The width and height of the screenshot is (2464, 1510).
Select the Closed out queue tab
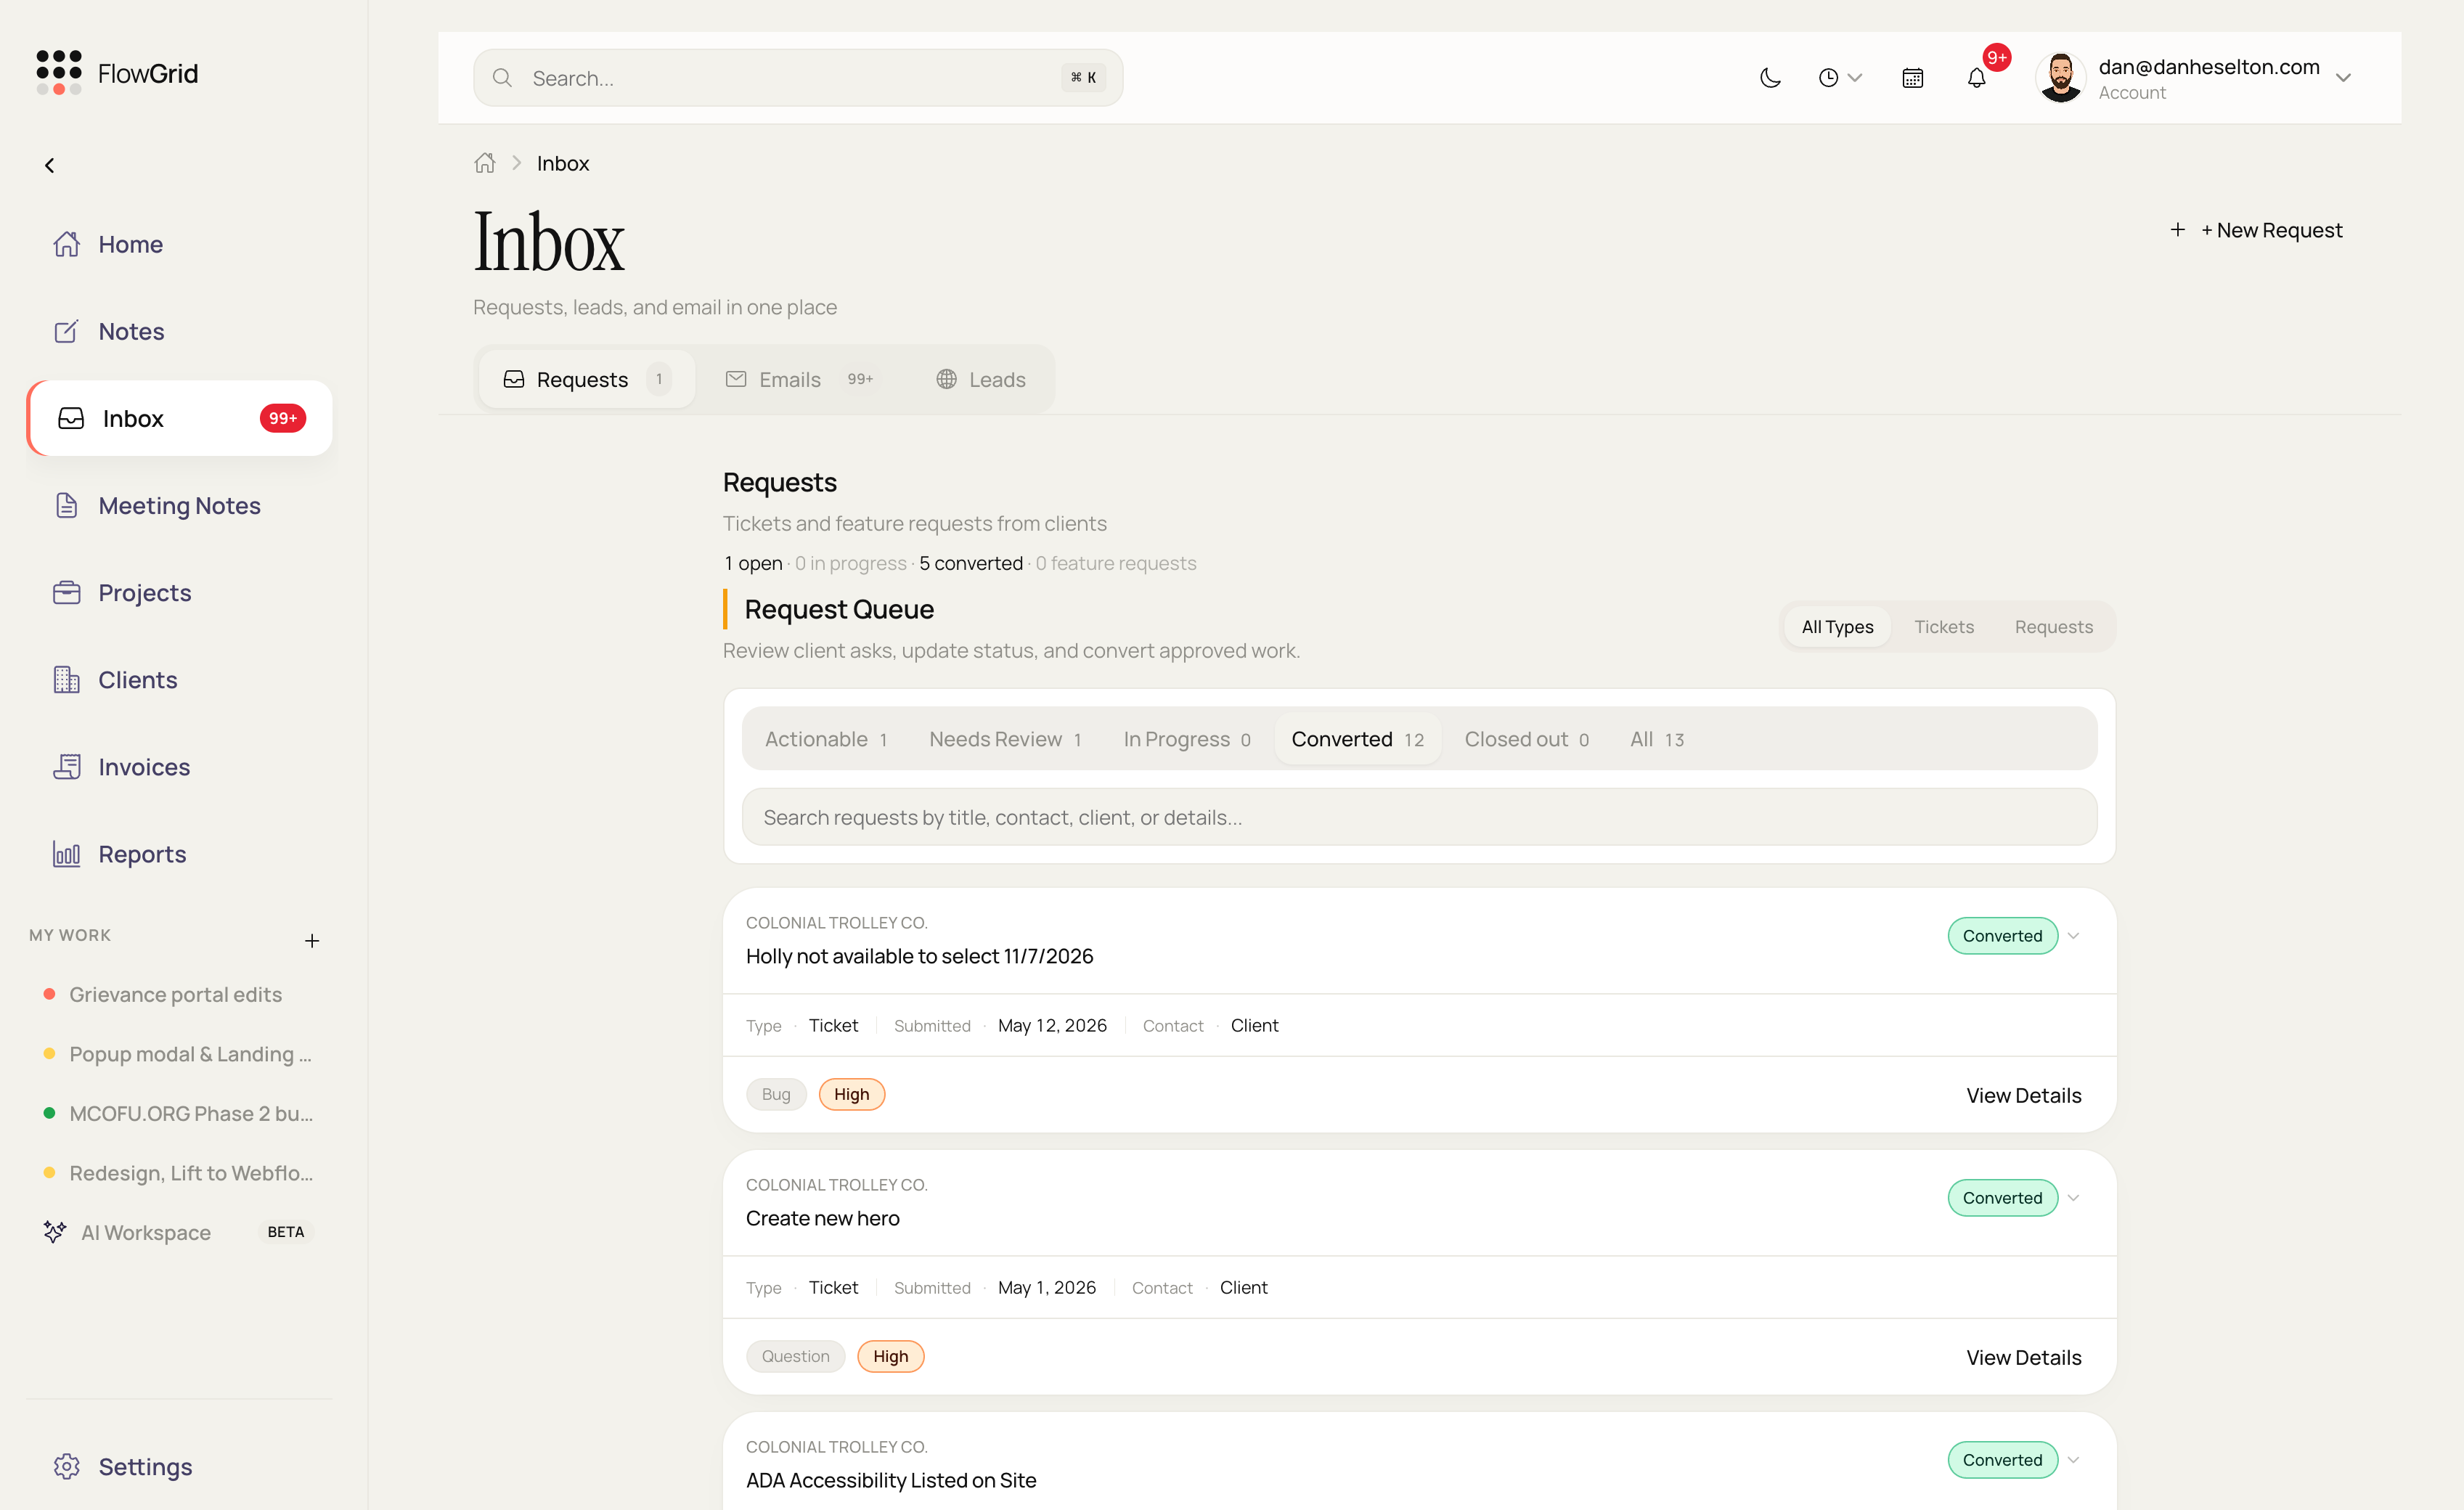(x=1527, y=739)
